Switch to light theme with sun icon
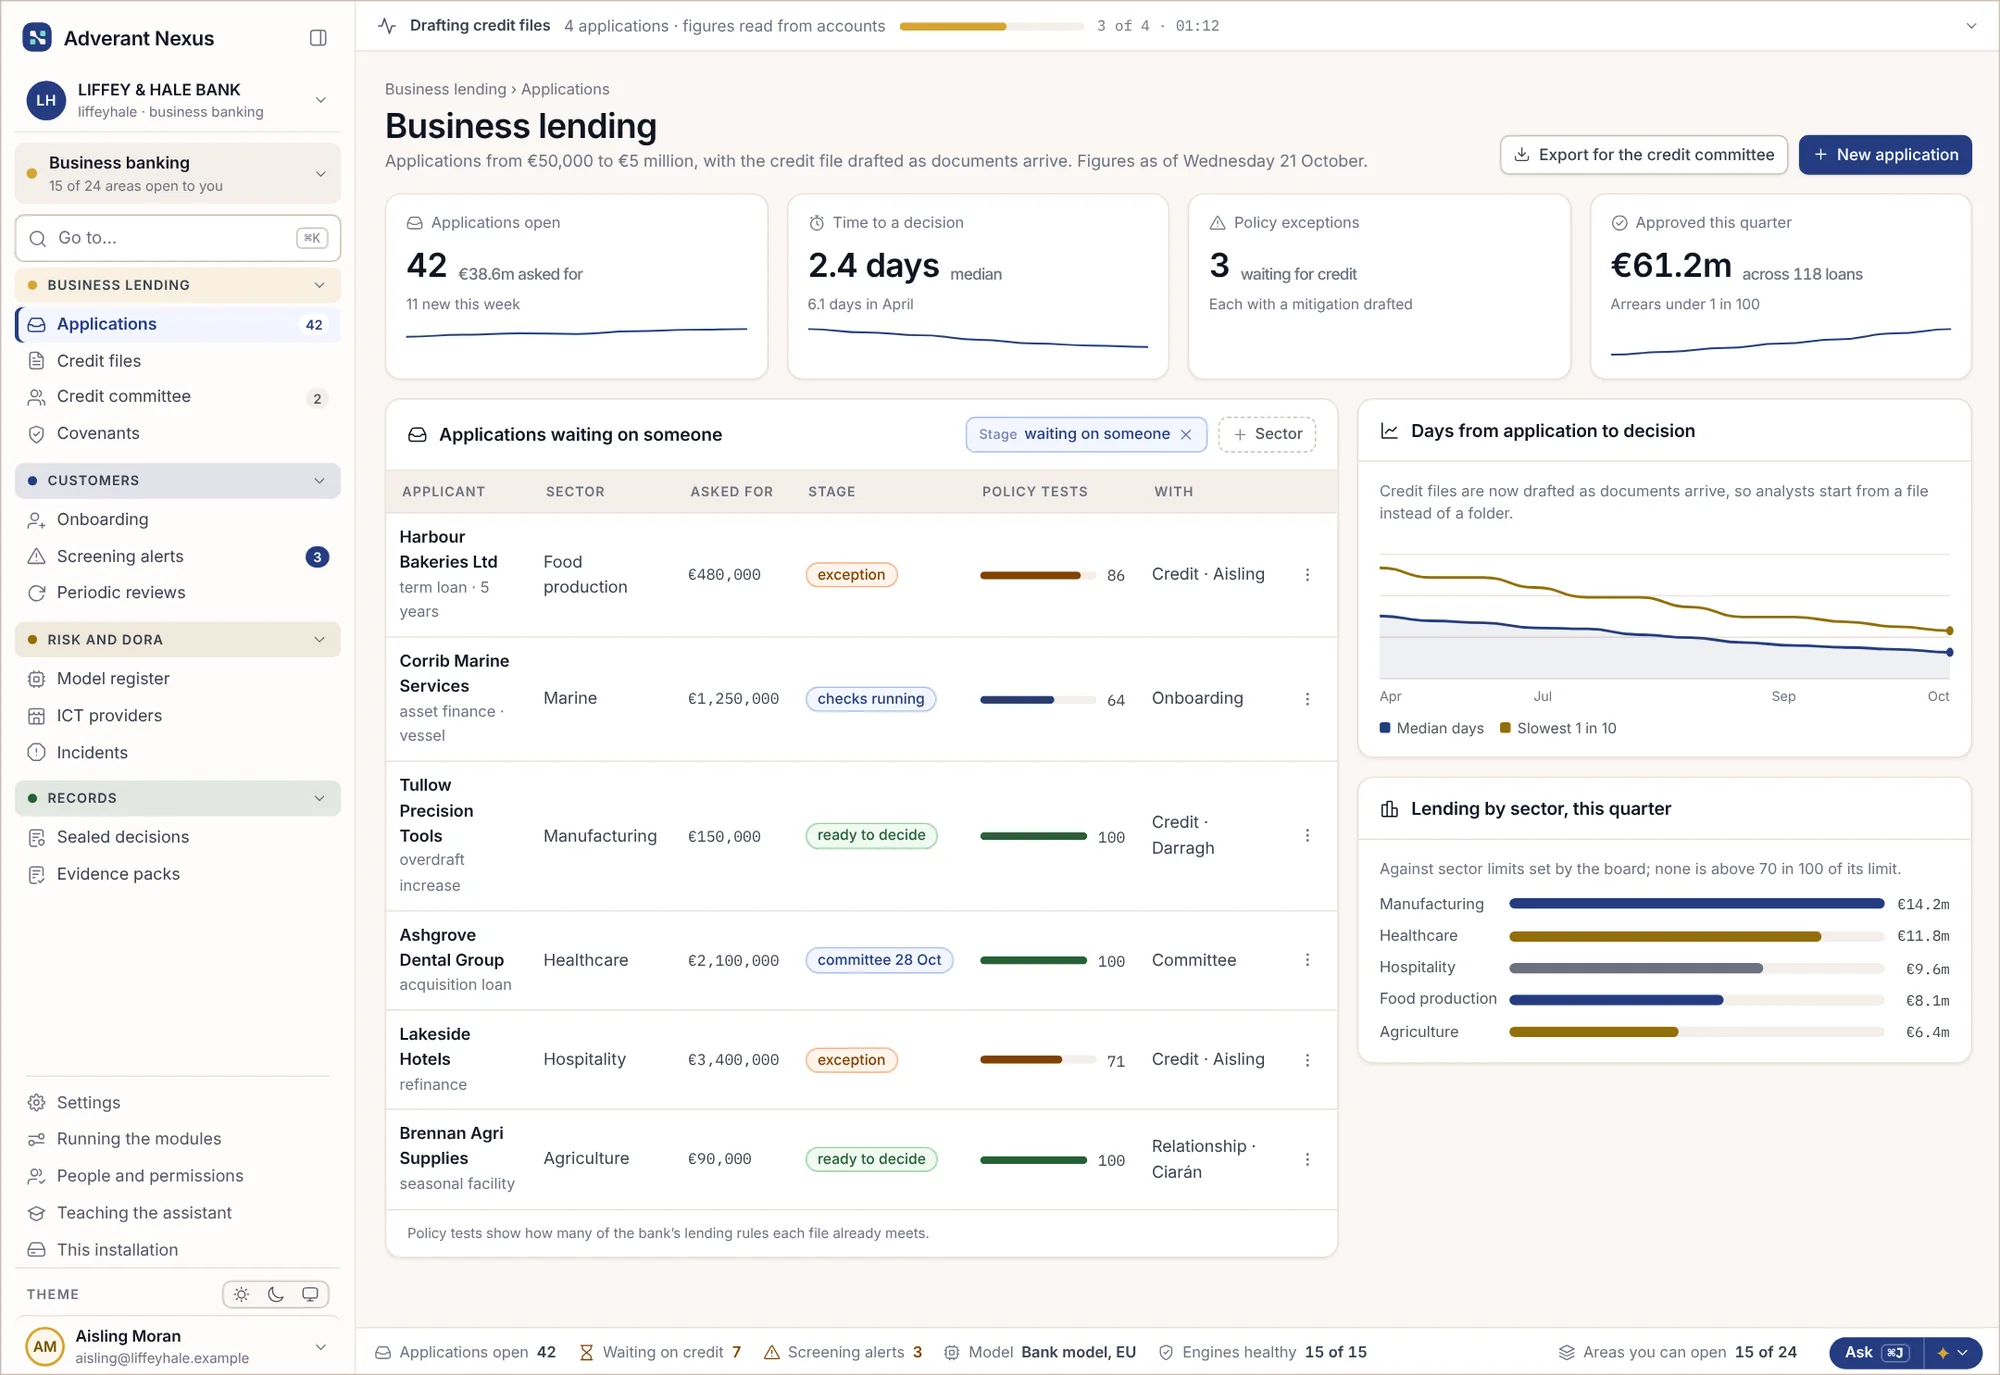Screen dimensions: 2000x1375 click(241, 1294)
